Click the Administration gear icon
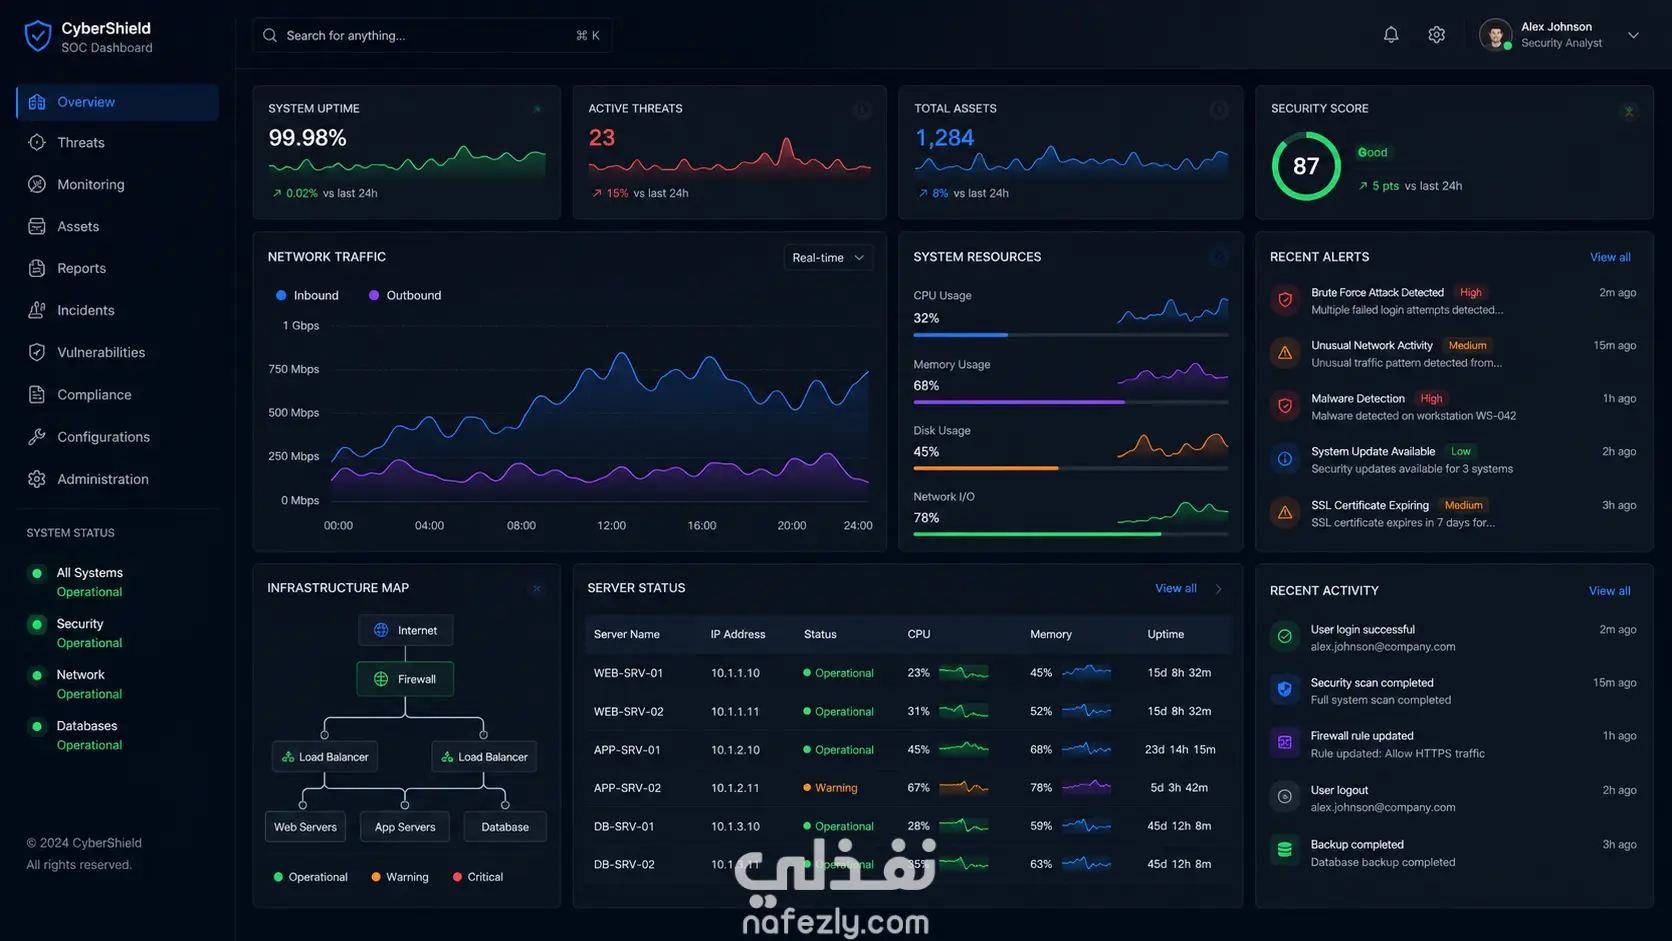This screenshot has width=1672, height=941. click(37, 479)
